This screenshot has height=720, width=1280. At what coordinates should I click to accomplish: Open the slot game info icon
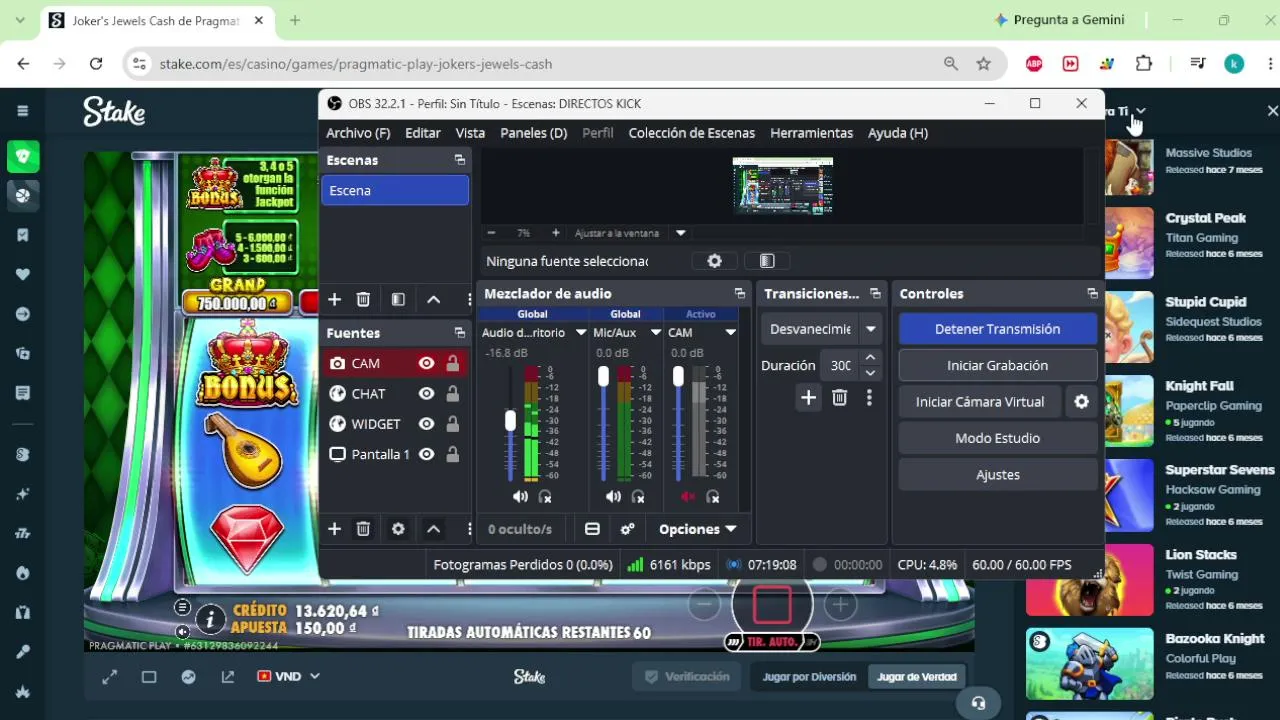pyautogui.click(x=210, y=620)
